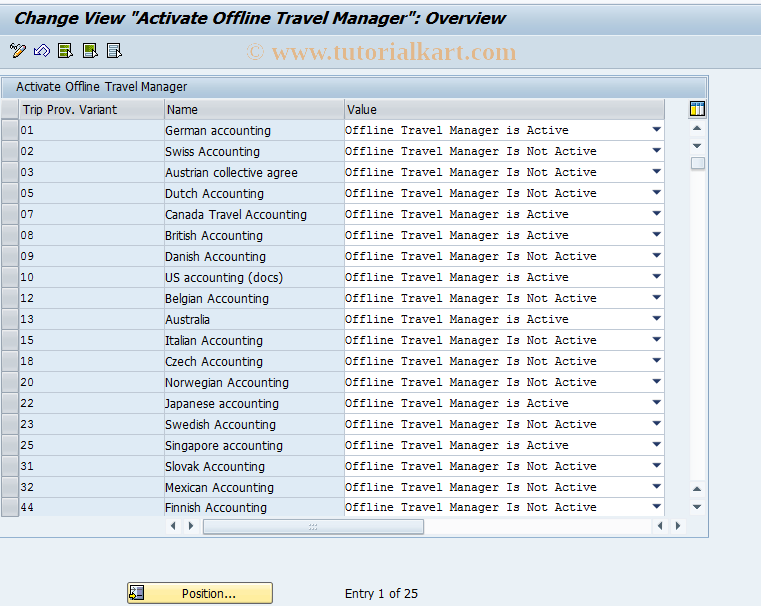Select the row for variant 10 US accounting
The height and width of the screenshot is (606, 761).
pos(10,277)
